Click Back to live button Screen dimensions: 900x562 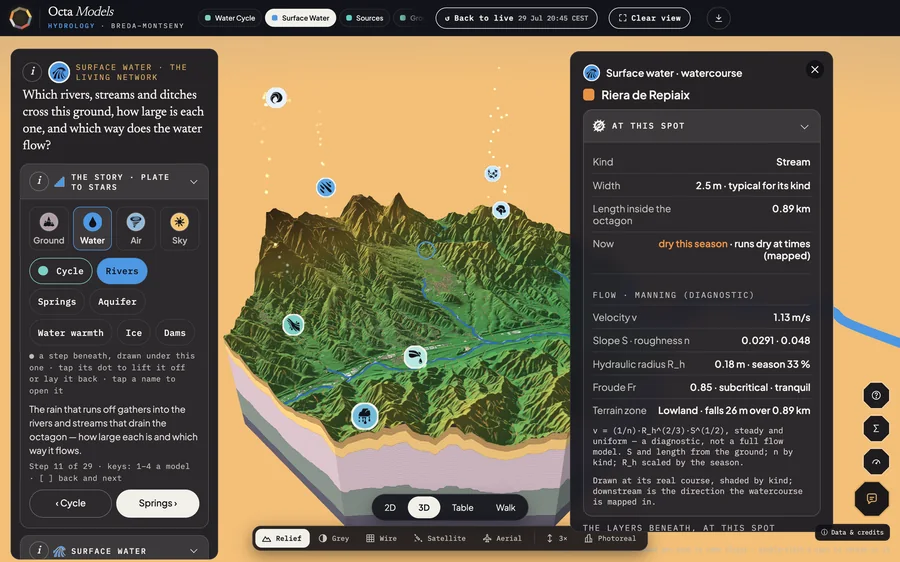517,18
